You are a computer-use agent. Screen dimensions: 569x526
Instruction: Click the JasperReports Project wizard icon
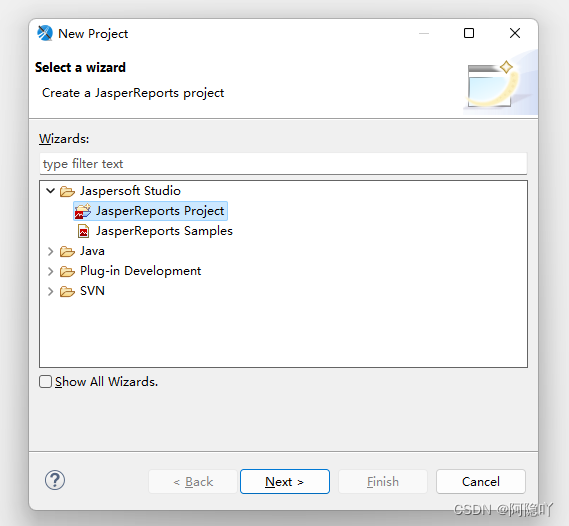click(x=83, y=211)
